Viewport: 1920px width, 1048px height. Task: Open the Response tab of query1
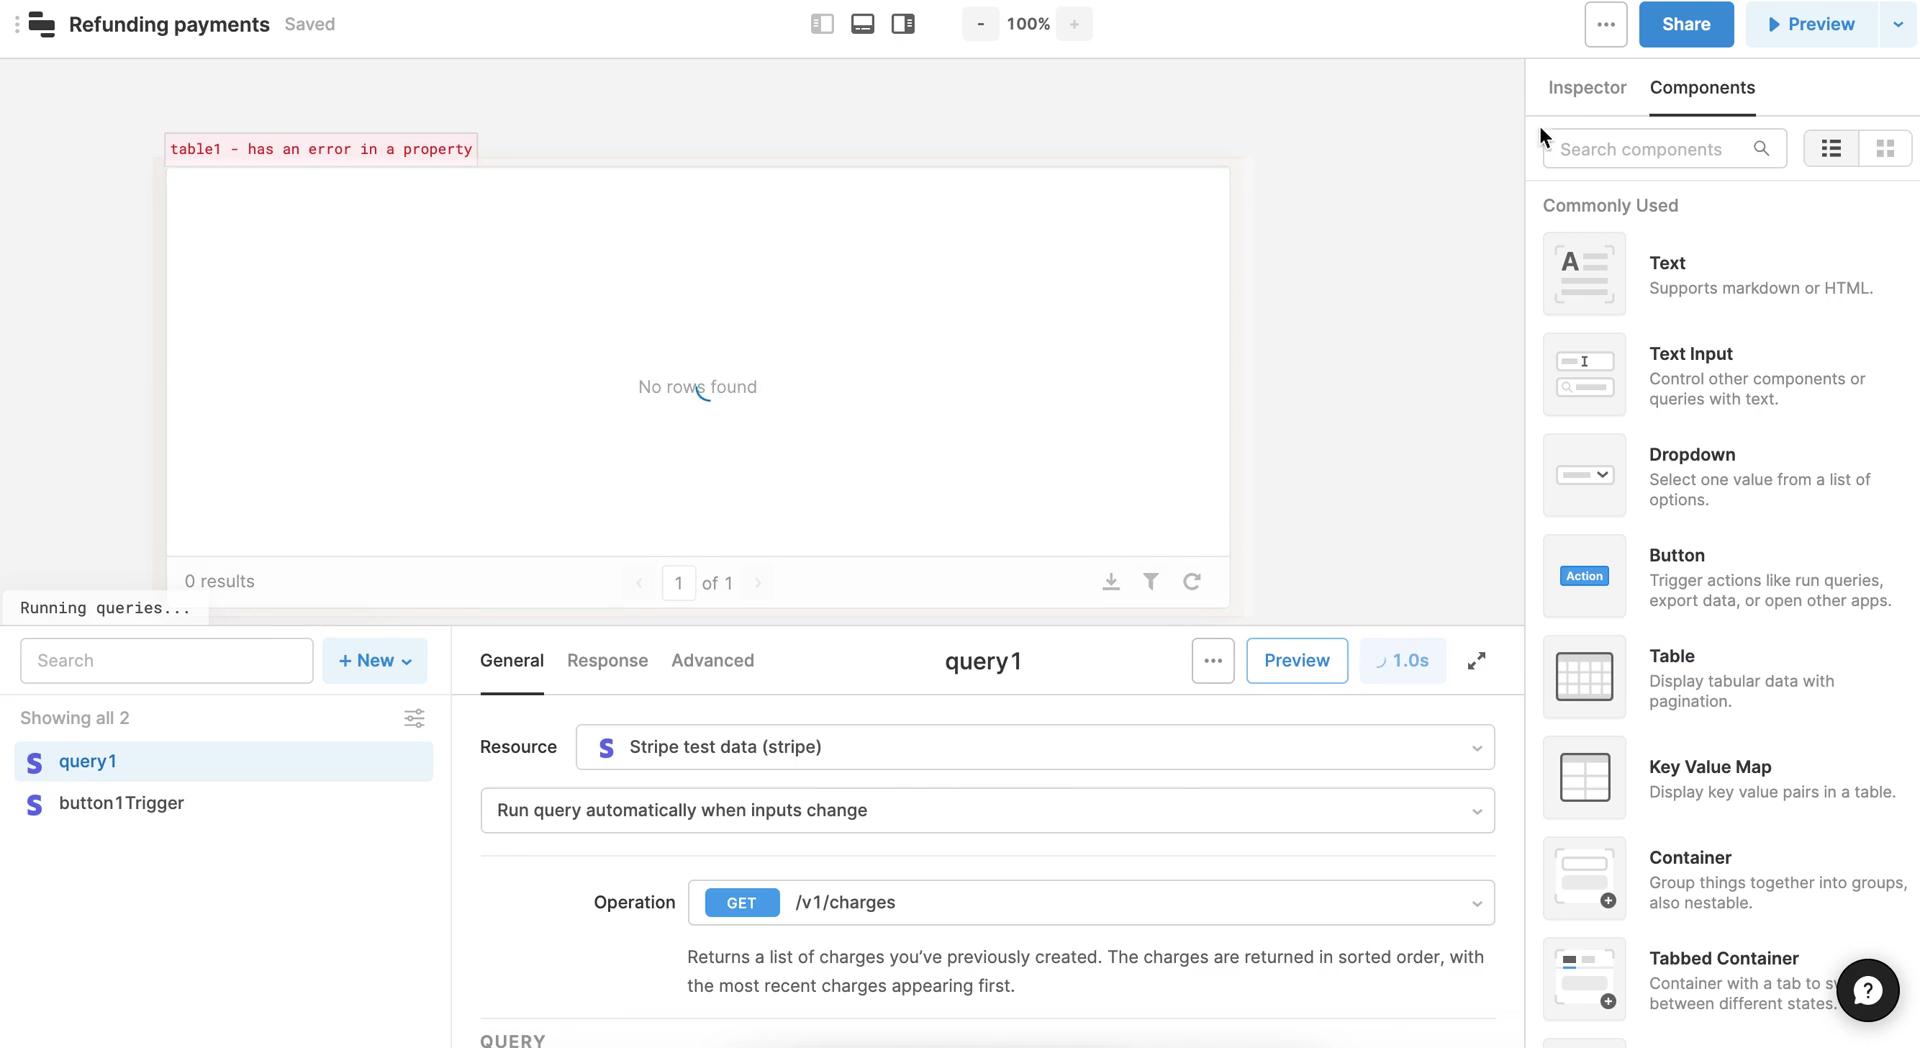point(607,661)
